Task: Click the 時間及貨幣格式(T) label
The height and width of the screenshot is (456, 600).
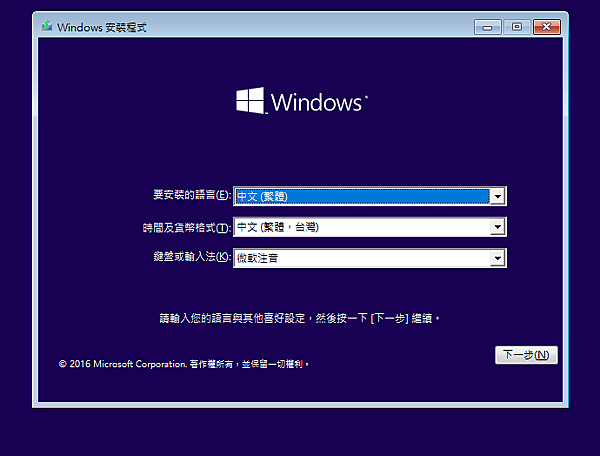Action: pyautogui.click(x=187, y=228)
